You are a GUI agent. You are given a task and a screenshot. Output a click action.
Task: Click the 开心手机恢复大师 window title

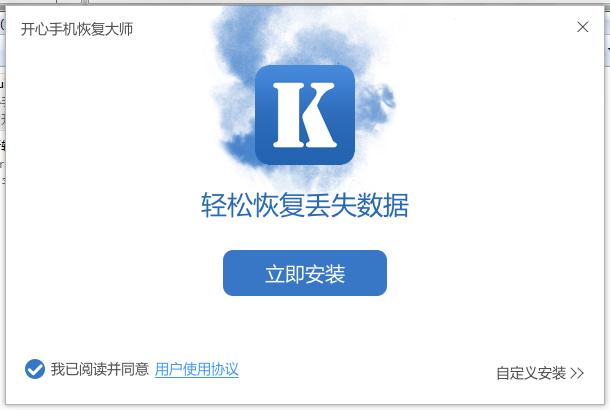(77, 29)
